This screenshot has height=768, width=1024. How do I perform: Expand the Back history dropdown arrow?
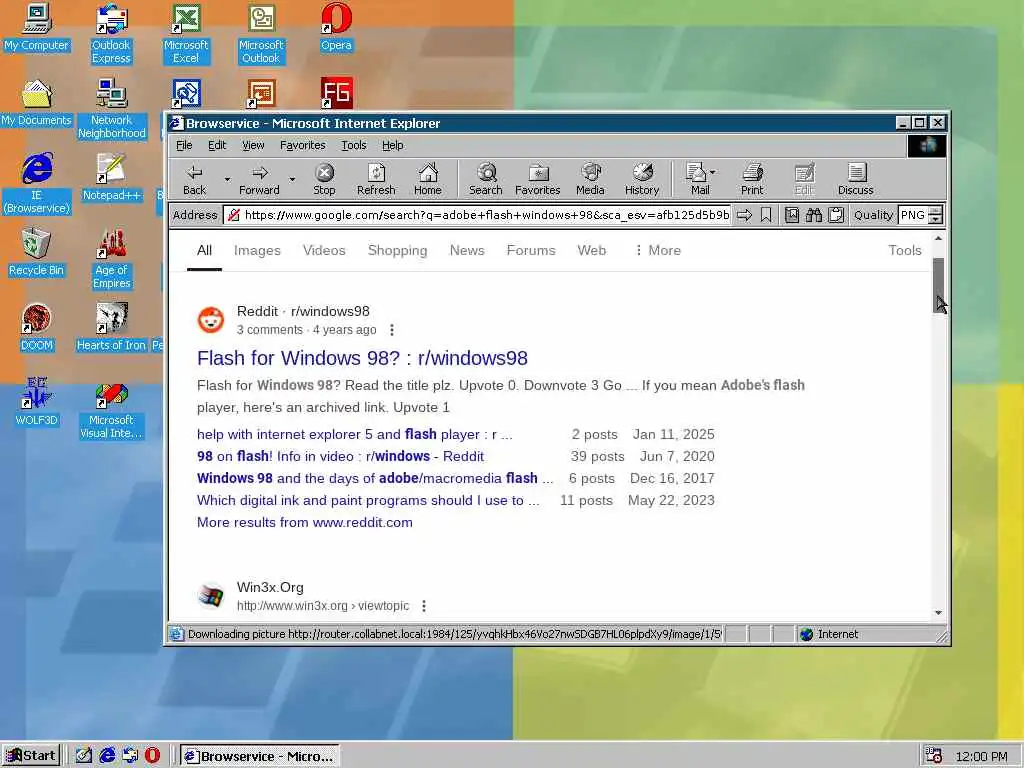coord(227,180)
